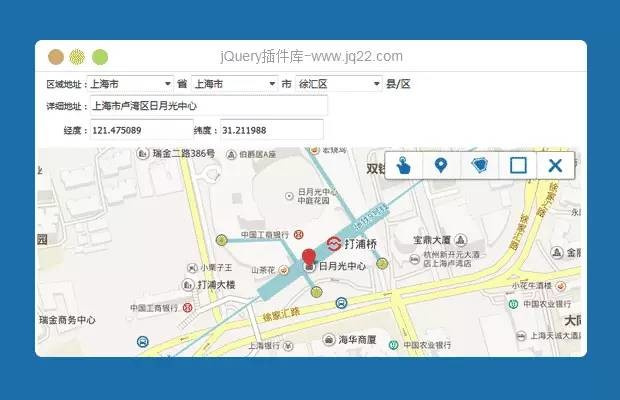The width and height of the screenshot is (620, 400).
Task: Click the 小栗子王 shop icon
Action: pyautogui.click(x=192, y=268)
